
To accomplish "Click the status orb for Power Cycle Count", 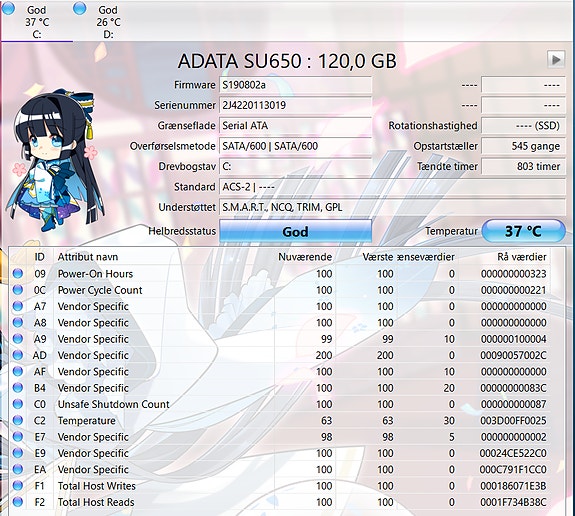I will click(18, 290).
